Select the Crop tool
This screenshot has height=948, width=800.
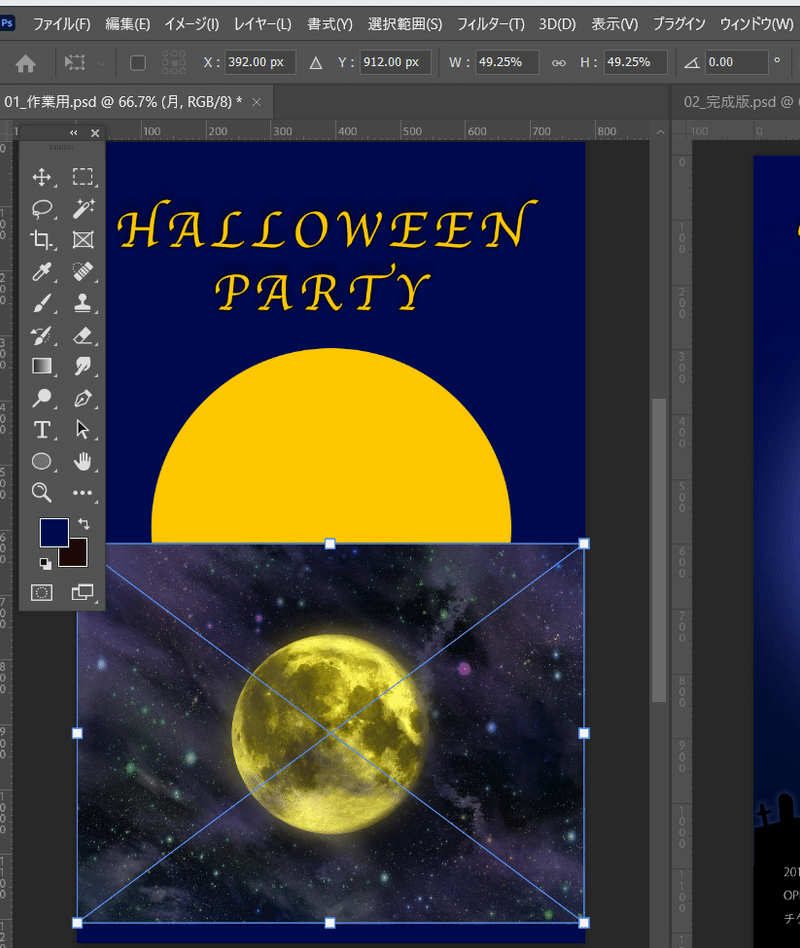tap(41, 240)
